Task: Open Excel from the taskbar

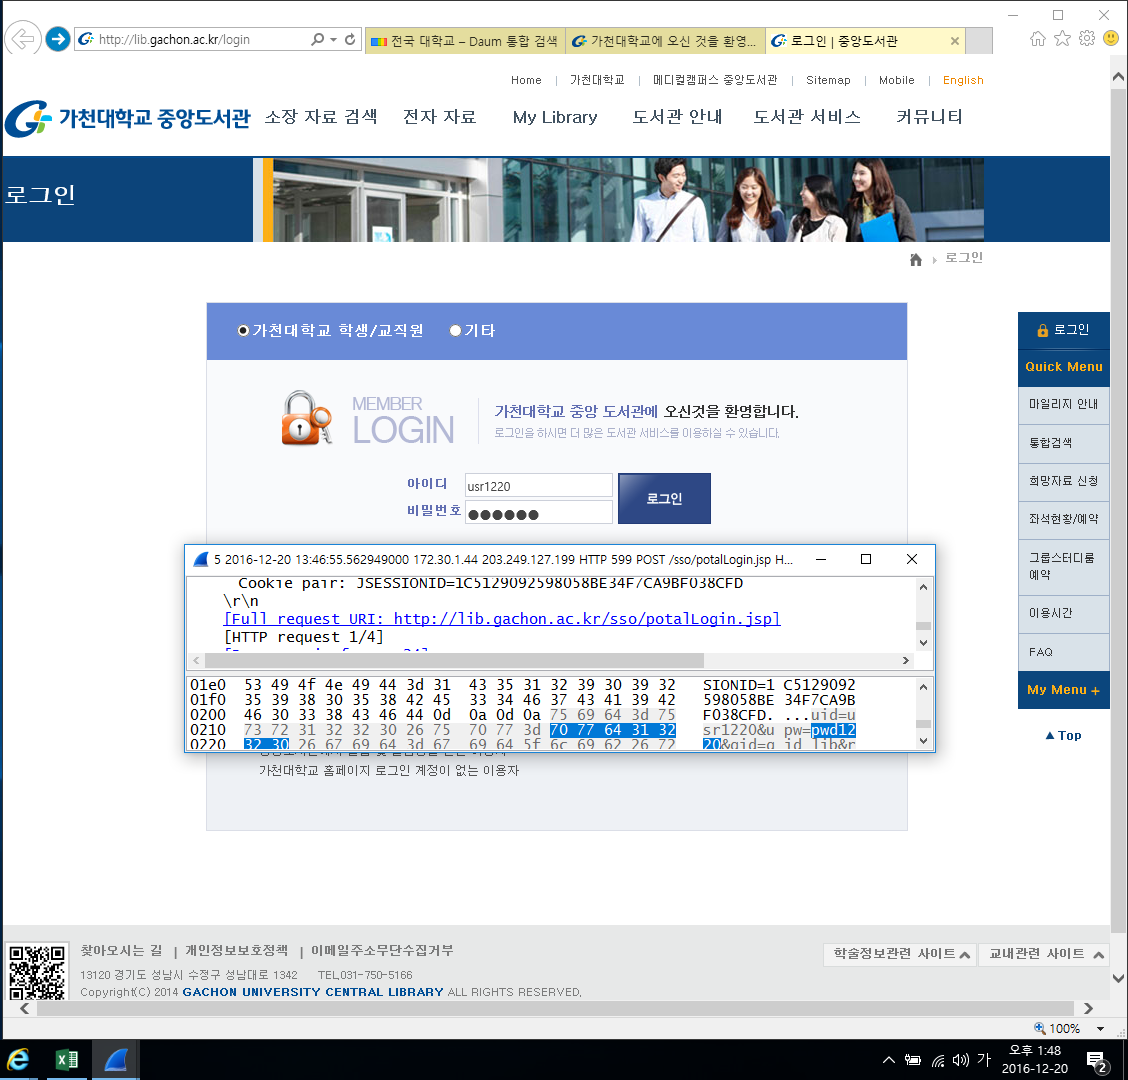Action: (67, 1060)
